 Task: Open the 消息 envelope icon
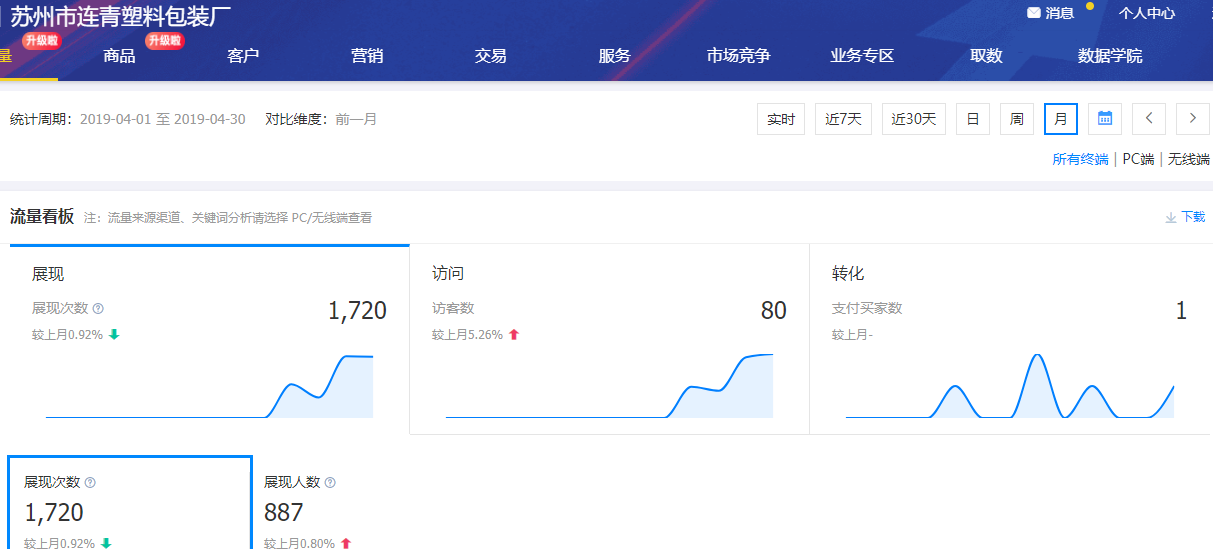tap(1034, 13)
